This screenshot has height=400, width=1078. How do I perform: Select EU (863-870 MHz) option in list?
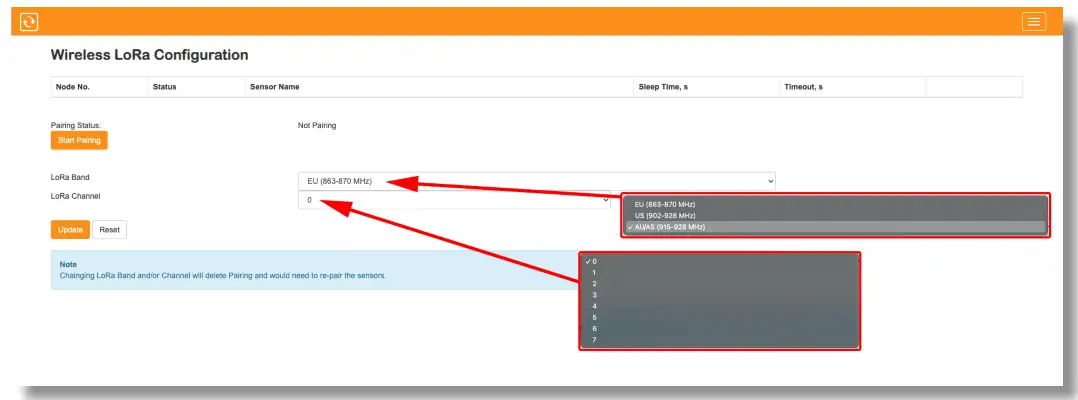835,204
